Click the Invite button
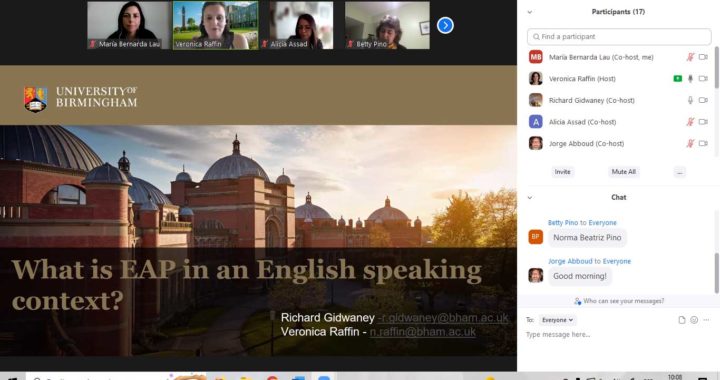Image resolution: width=720 pixels, height=380 pixels. point(562,172)
